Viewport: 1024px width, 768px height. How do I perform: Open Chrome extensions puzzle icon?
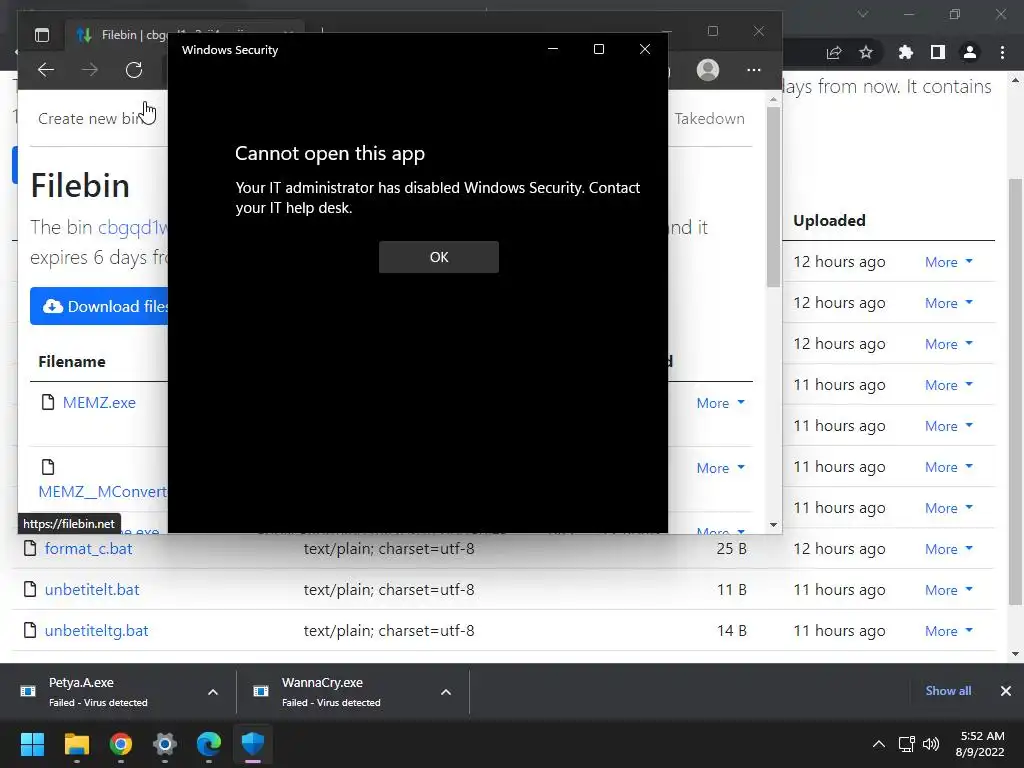click(906, 52)
